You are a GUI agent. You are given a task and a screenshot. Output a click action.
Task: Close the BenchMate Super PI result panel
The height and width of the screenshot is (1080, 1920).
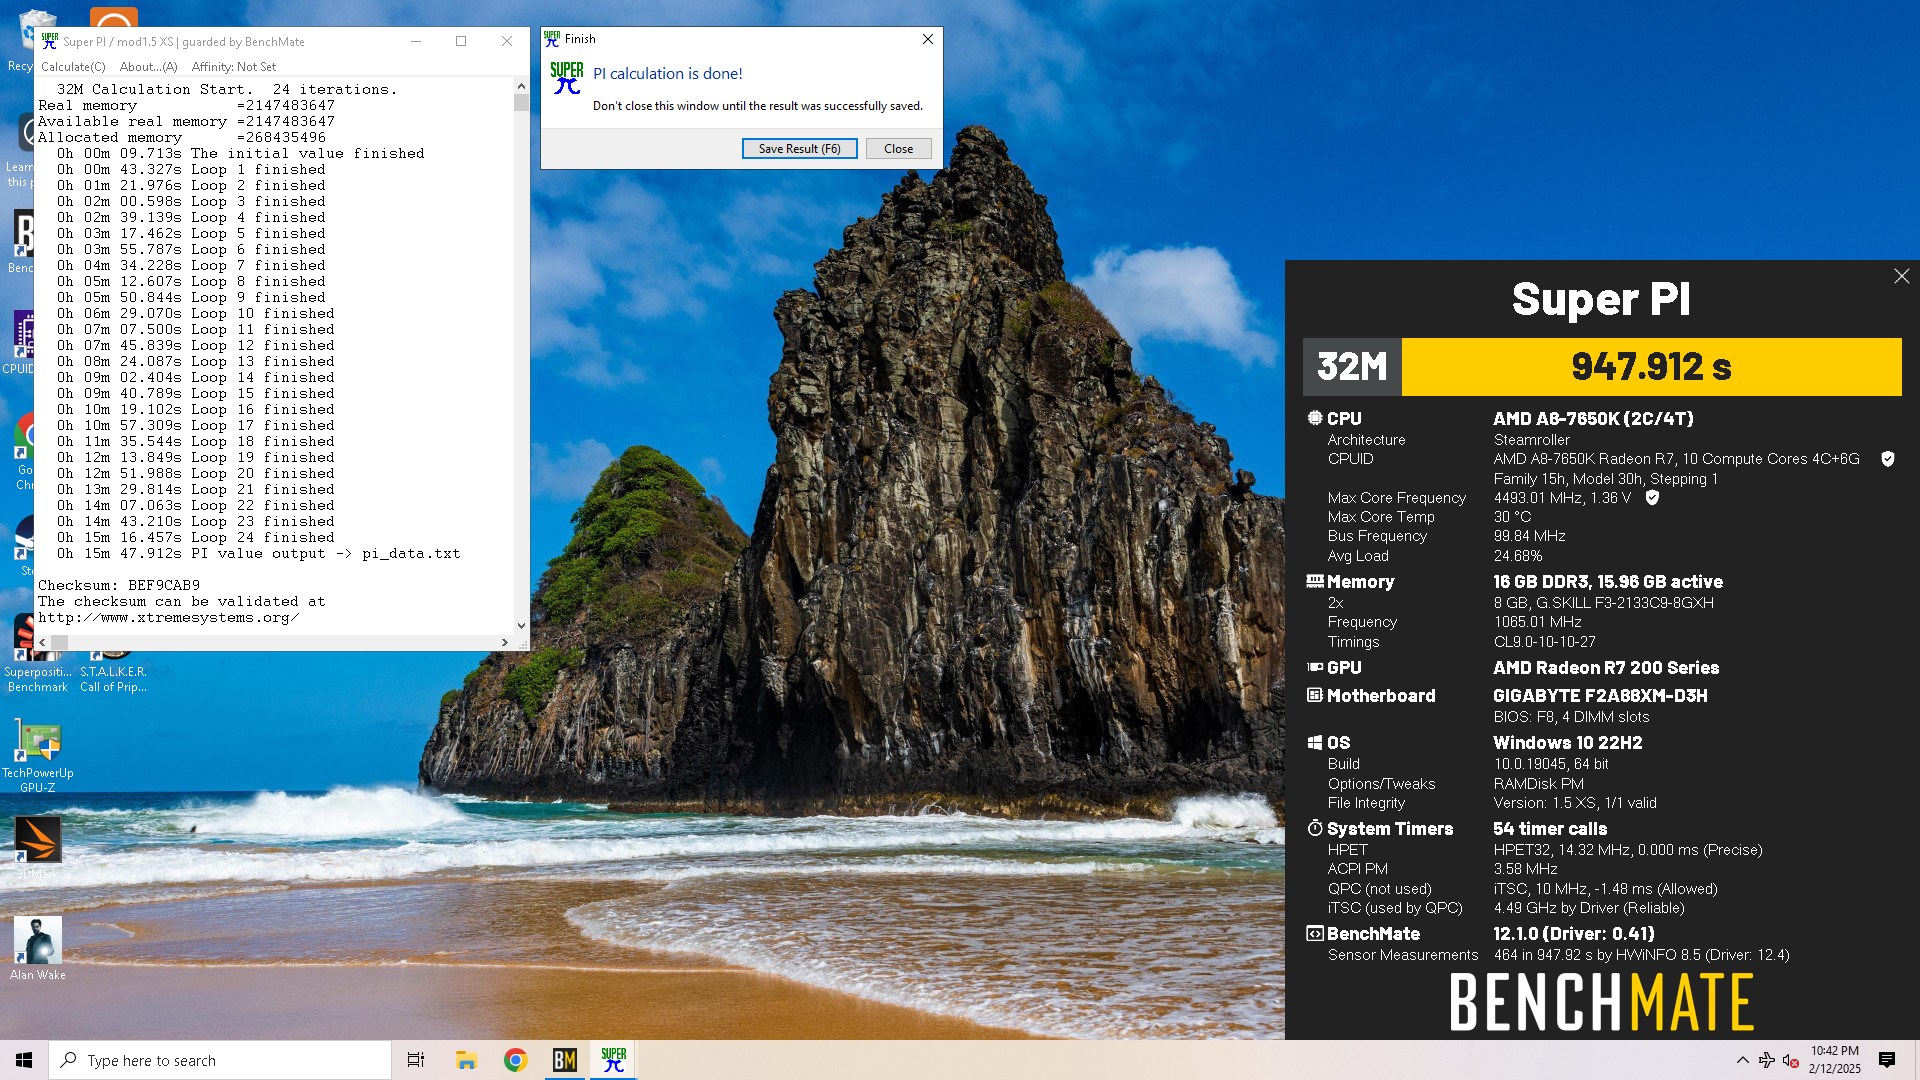coord(1901,276)
